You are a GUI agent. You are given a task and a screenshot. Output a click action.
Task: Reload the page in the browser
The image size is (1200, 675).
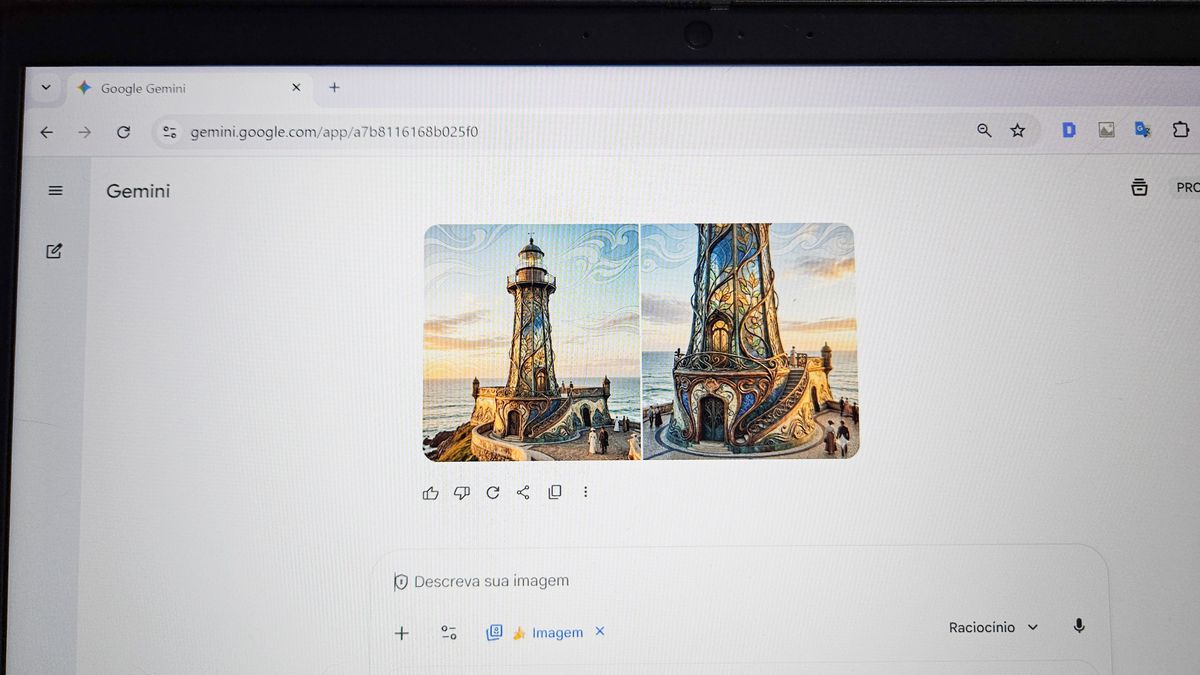tap(123, 131)
